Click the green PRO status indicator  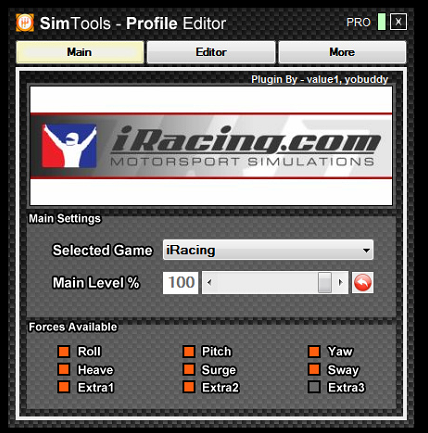point(382,22)
